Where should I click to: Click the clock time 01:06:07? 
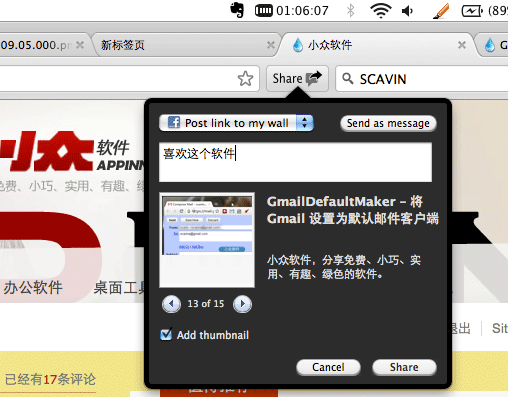point(302,11)
